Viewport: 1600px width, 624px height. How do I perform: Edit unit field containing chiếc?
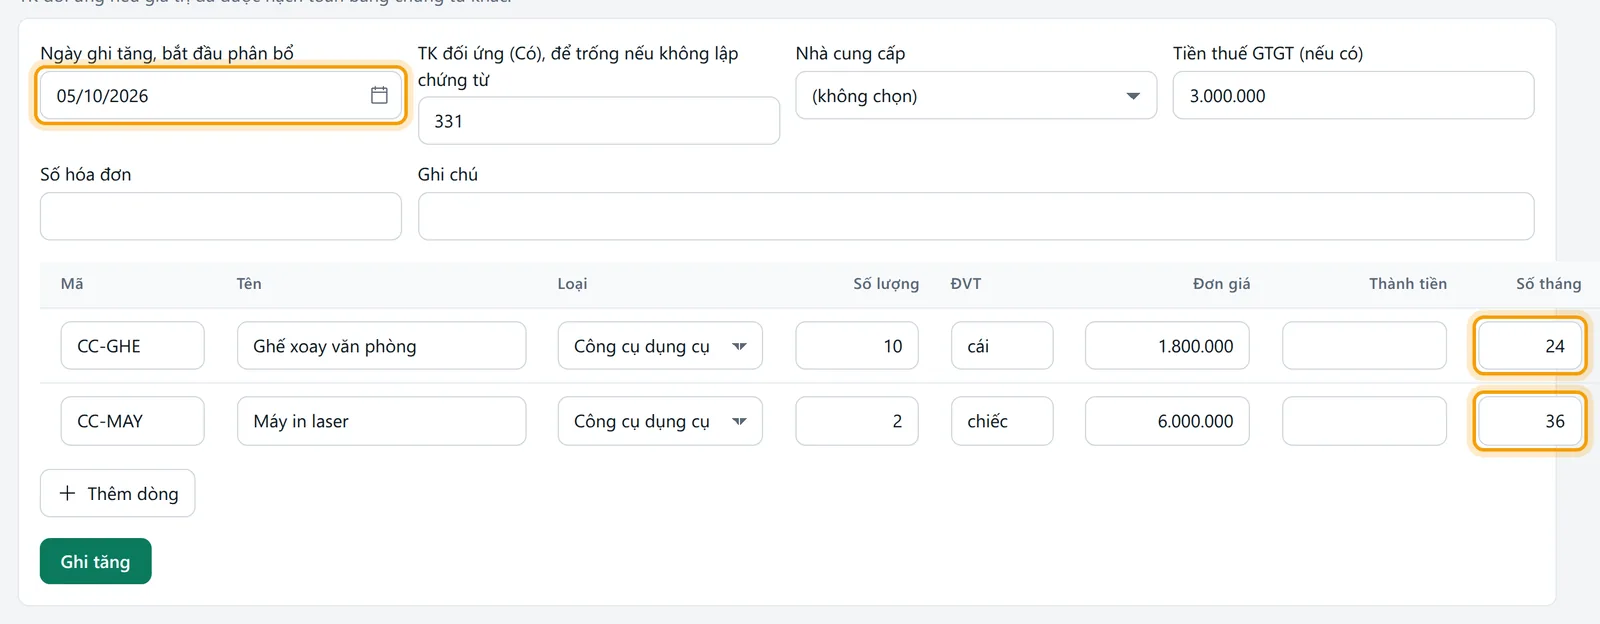click(x=1002, y=421)
